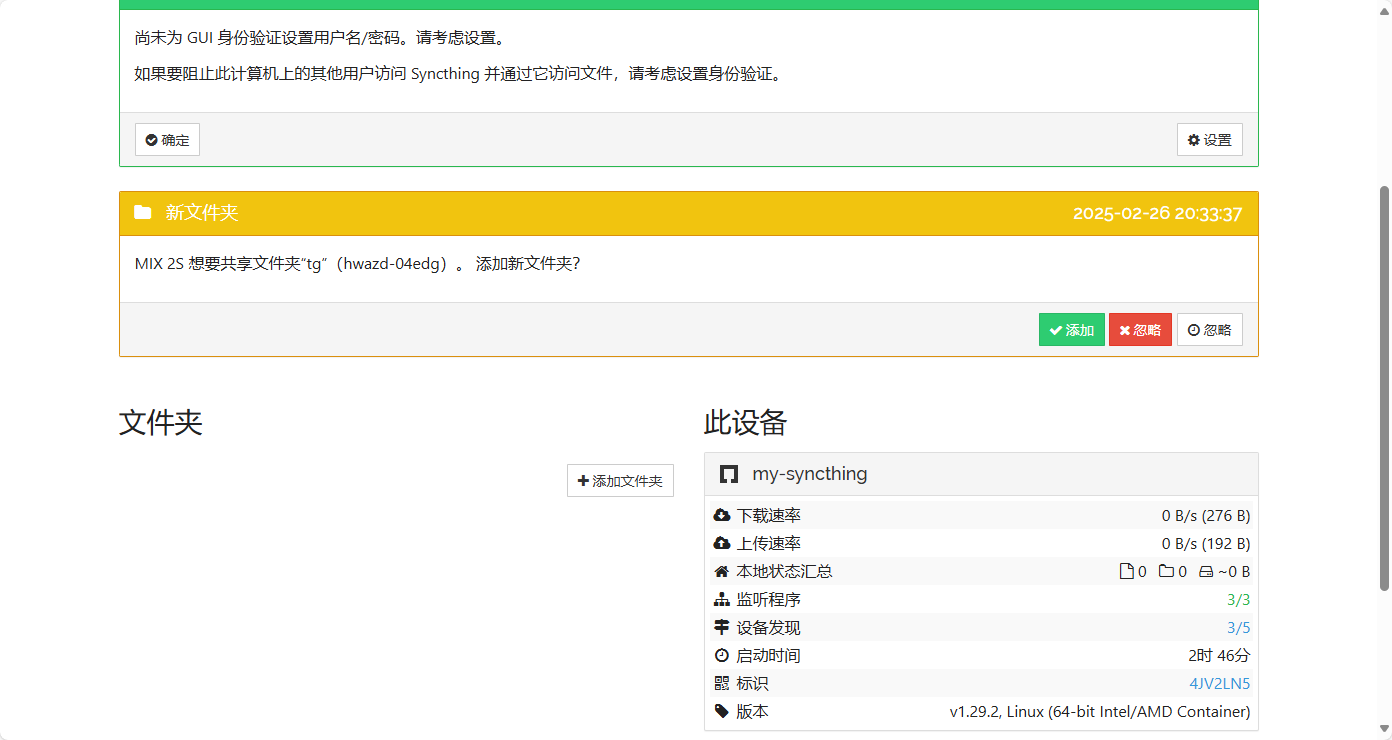Click the 设备发现 label
Image resolution: width=1392 pixels, height=740 pixels.
tap(769, 628)
